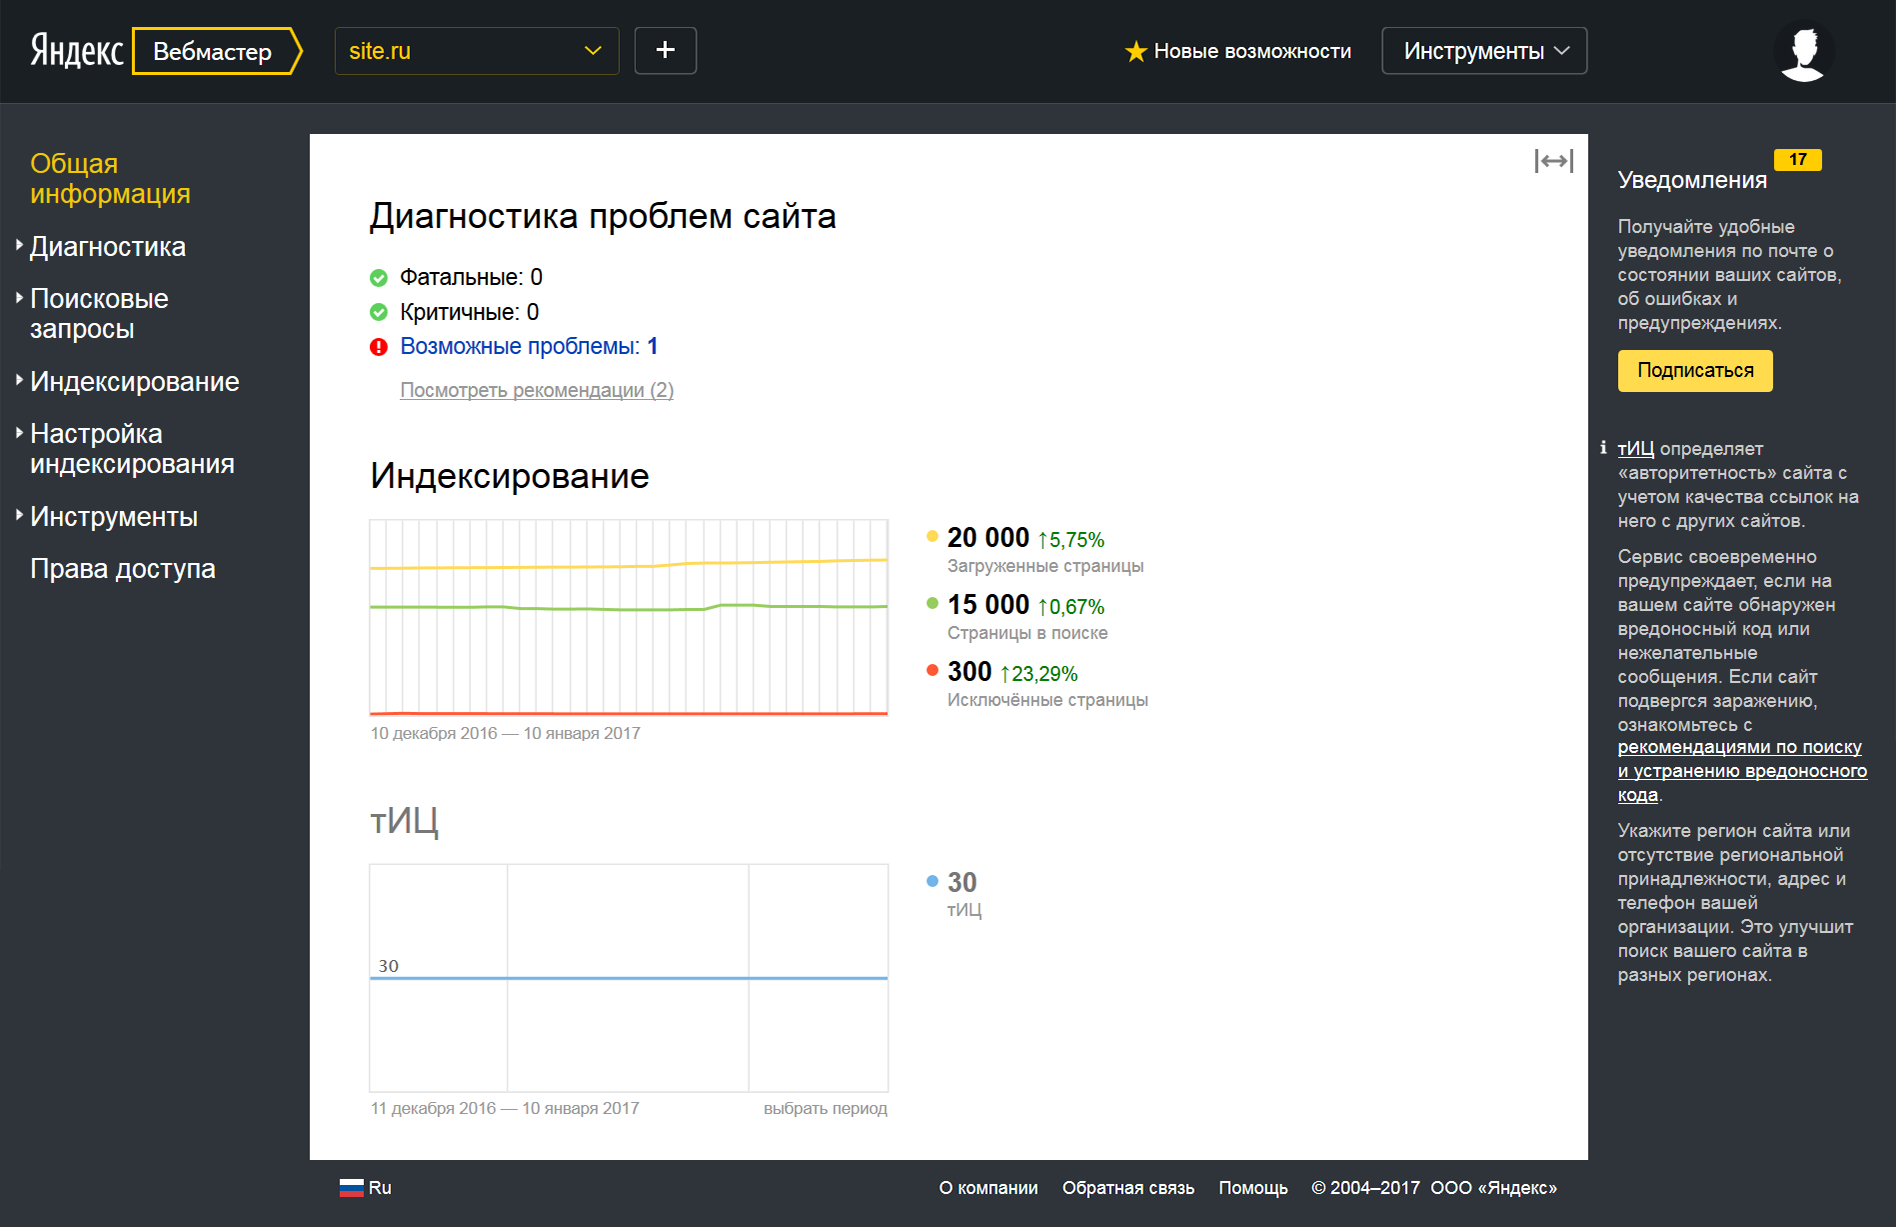Expand the arrow next to Диагностика
1896x1227 pixels.
coord(19,244)
